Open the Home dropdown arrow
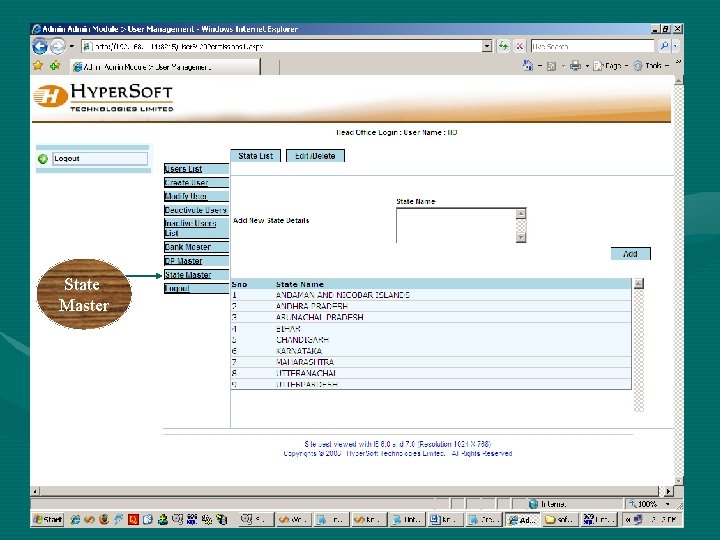The width and height of the screenshot is (720, 540). point(540,67)
